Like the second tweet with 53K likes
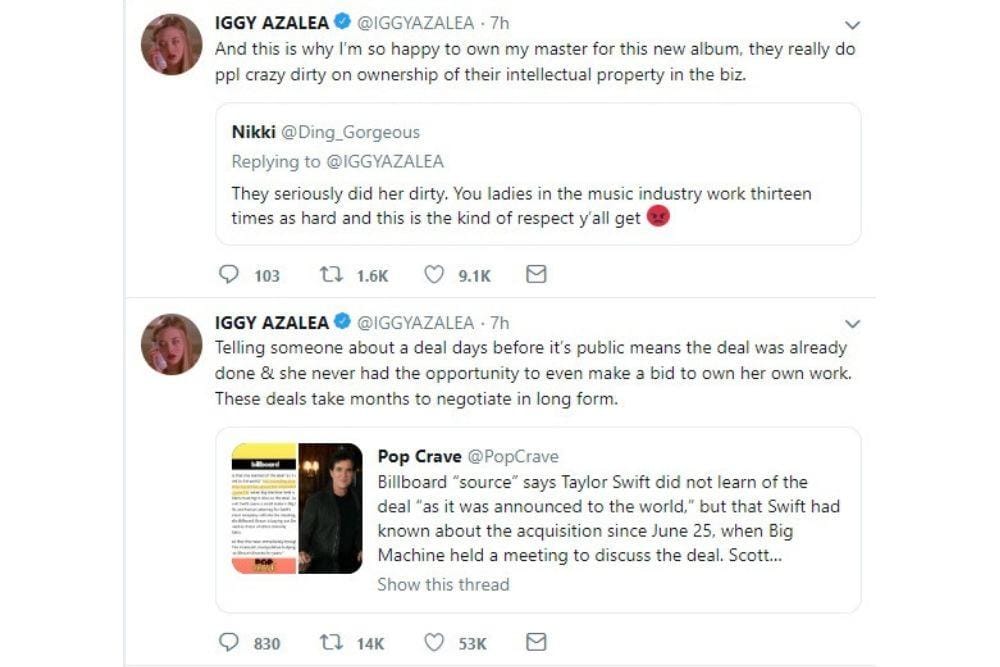Image resolution: width=1000 pixels, height=667 pixels. point(434,641)
